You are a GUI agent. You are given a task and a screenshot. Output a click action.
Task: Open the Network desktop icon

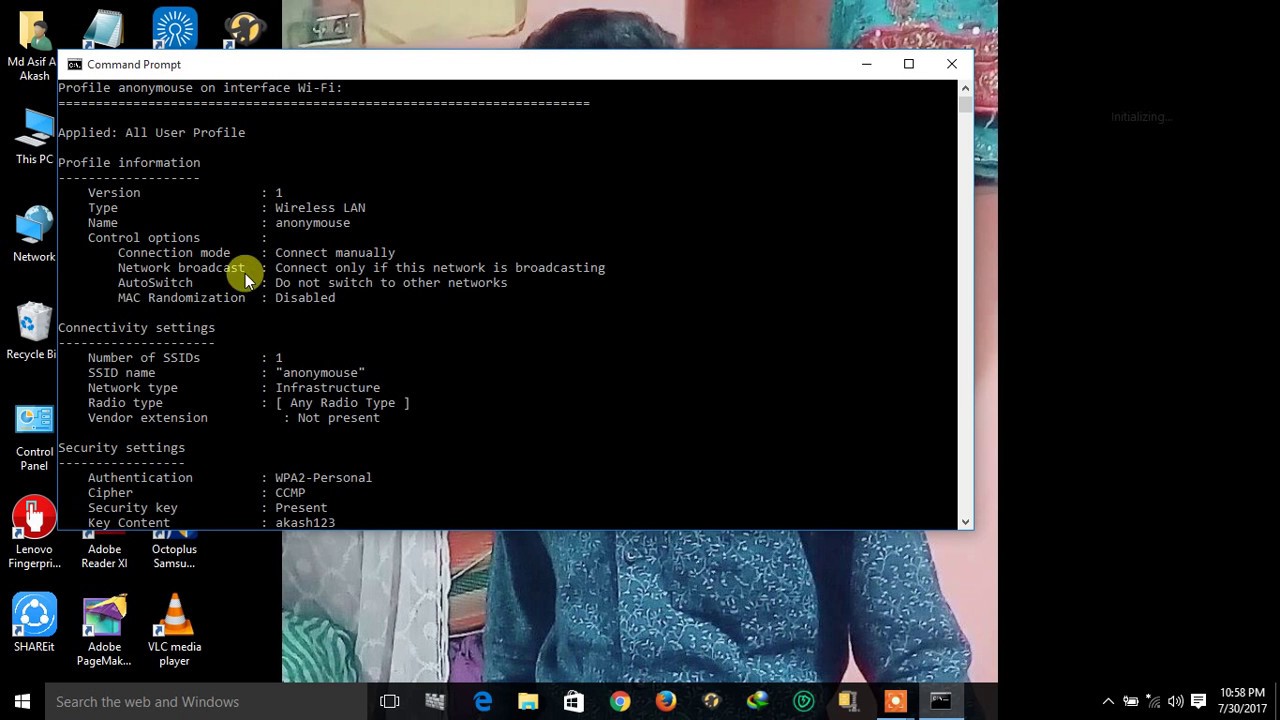point(34,235)
